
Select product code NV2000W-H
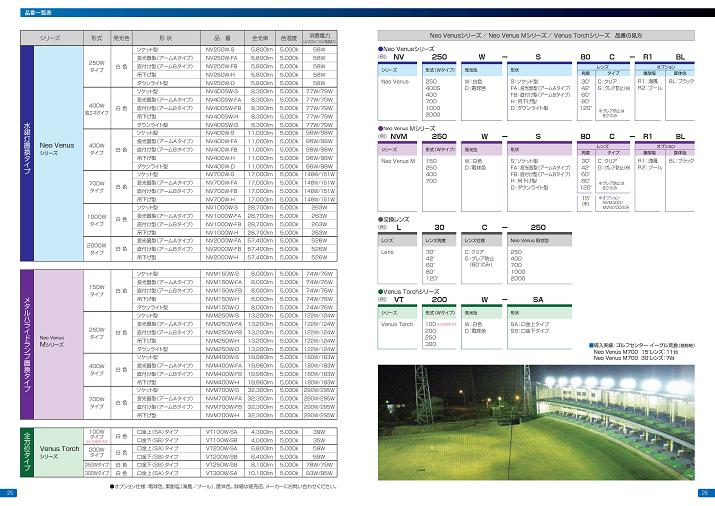(222, 257)
